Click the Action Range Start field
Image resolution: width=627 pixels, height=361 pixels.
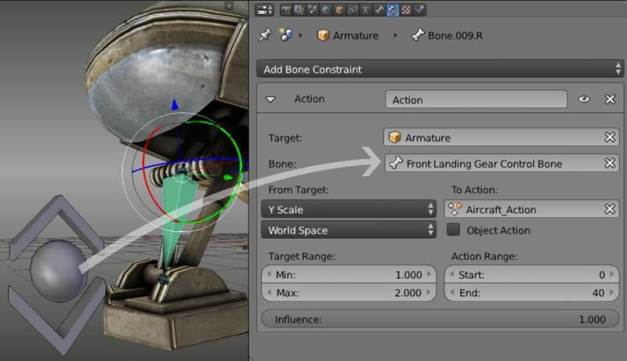pyautogui.click(x=531, y=275)
